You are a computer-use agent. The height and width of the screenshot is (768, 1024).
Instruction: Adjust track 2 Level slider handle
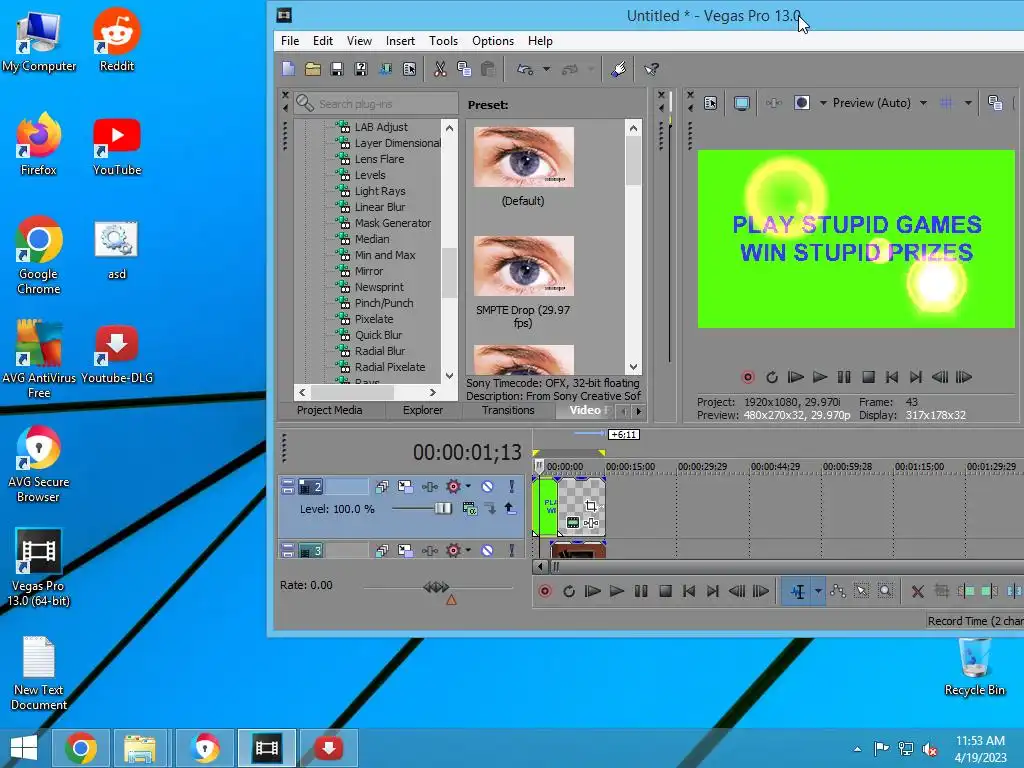click(x=443, y=508)
